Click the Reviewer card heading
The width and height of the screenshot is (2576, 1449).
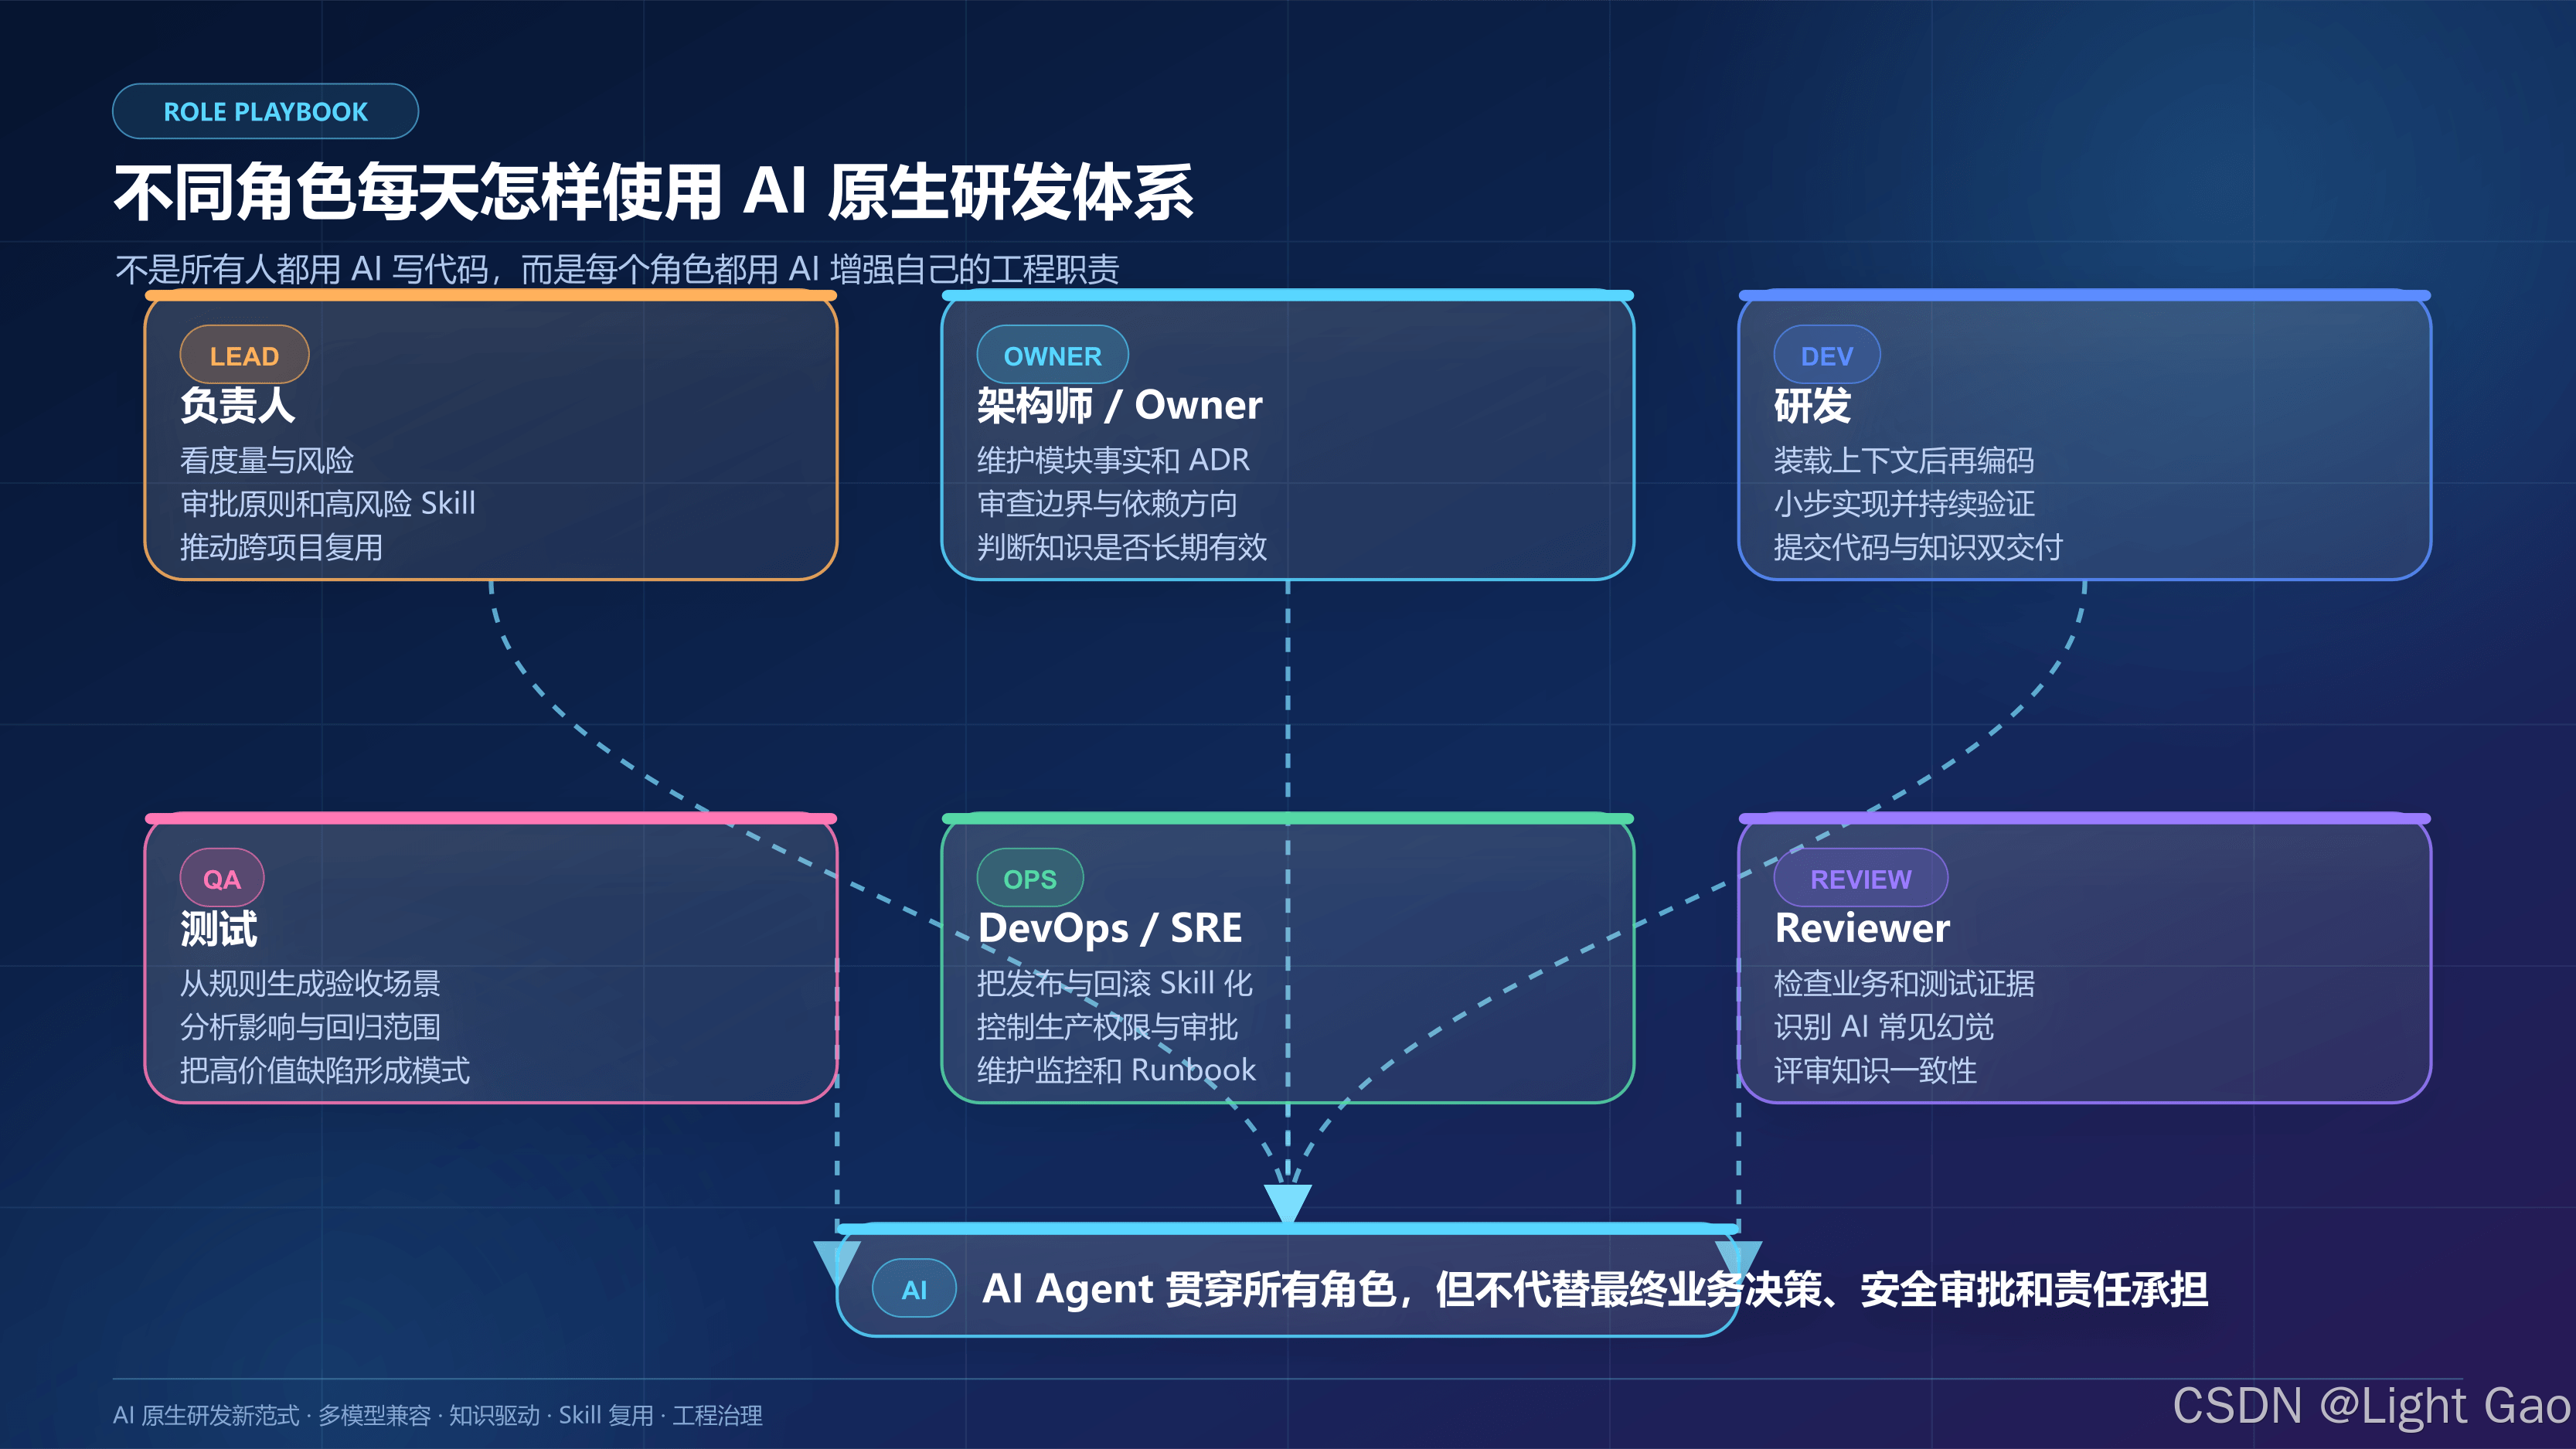[1862, 928]
